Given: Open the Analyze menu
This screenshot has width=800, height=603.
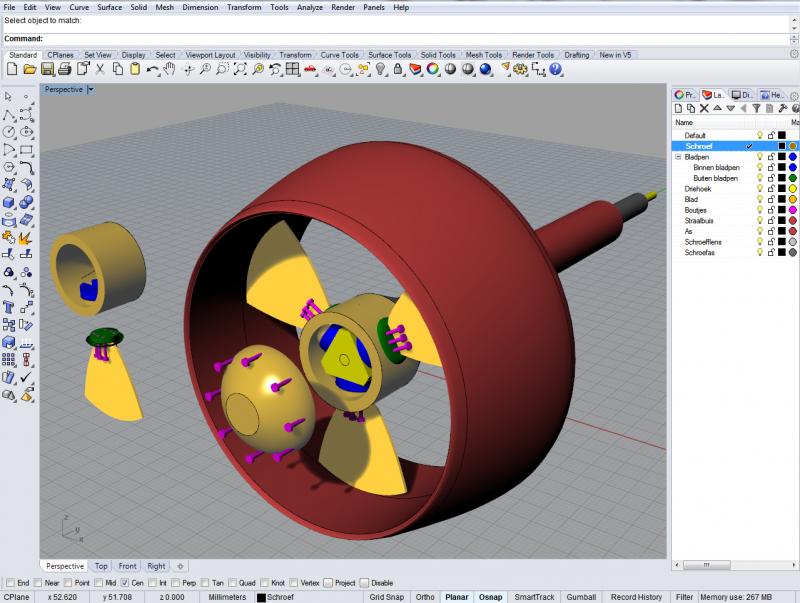Looking at the screenshot, I should coord(310,7).
